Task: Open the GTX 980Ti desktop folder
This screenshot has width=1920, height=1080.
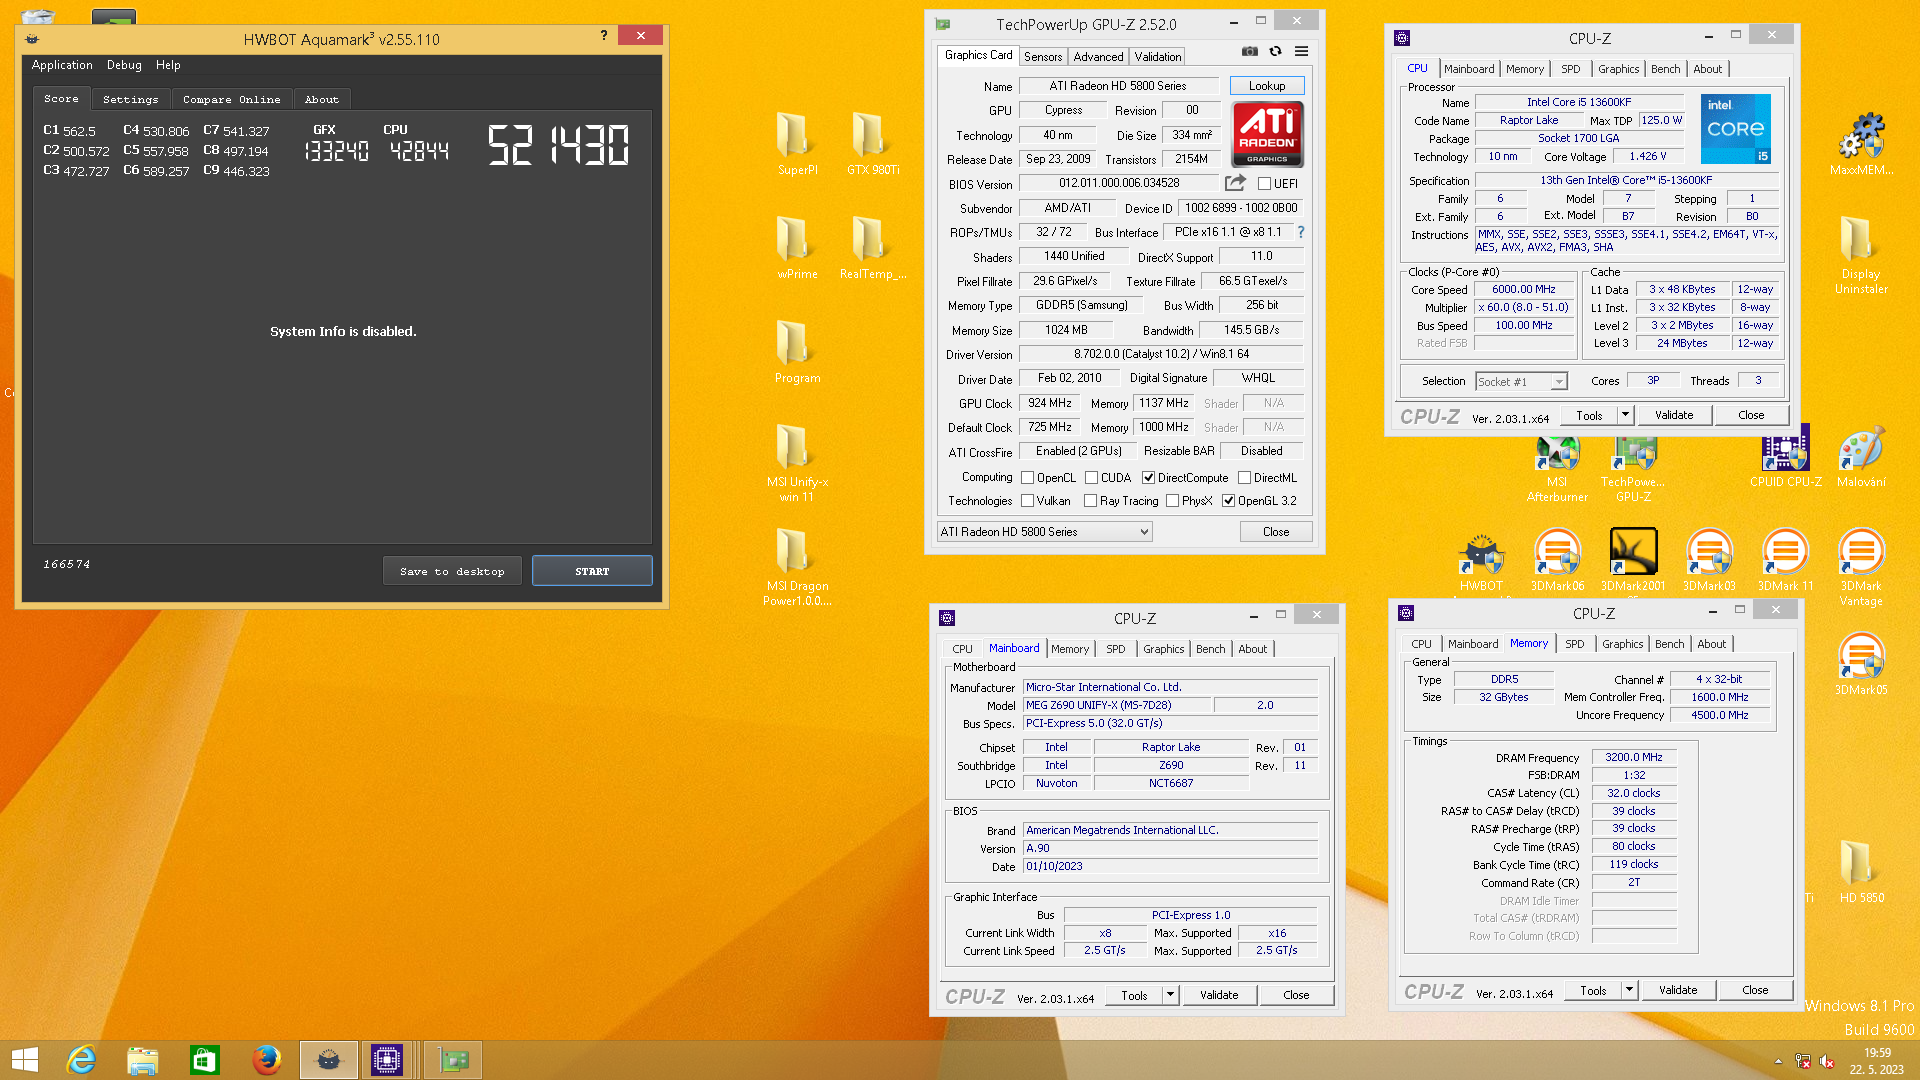Action: click(873, 143)
